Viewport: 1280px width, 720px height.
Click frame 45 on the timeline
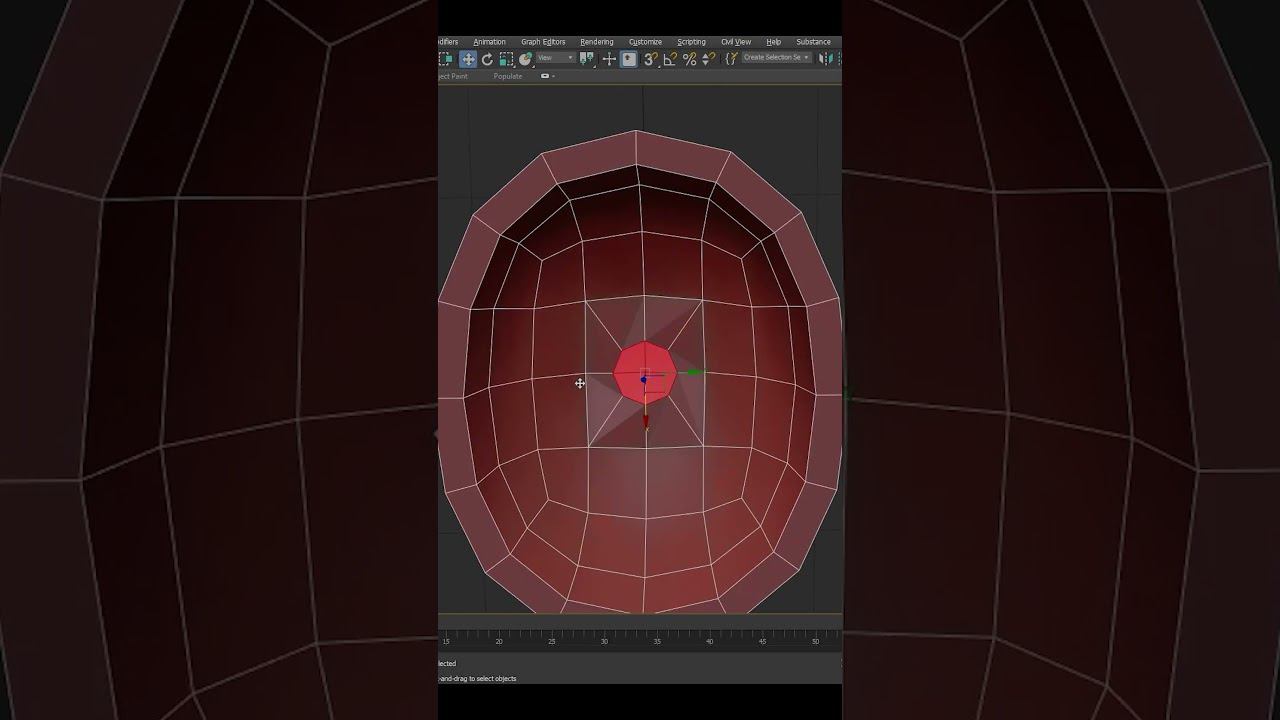pos(762,641)
